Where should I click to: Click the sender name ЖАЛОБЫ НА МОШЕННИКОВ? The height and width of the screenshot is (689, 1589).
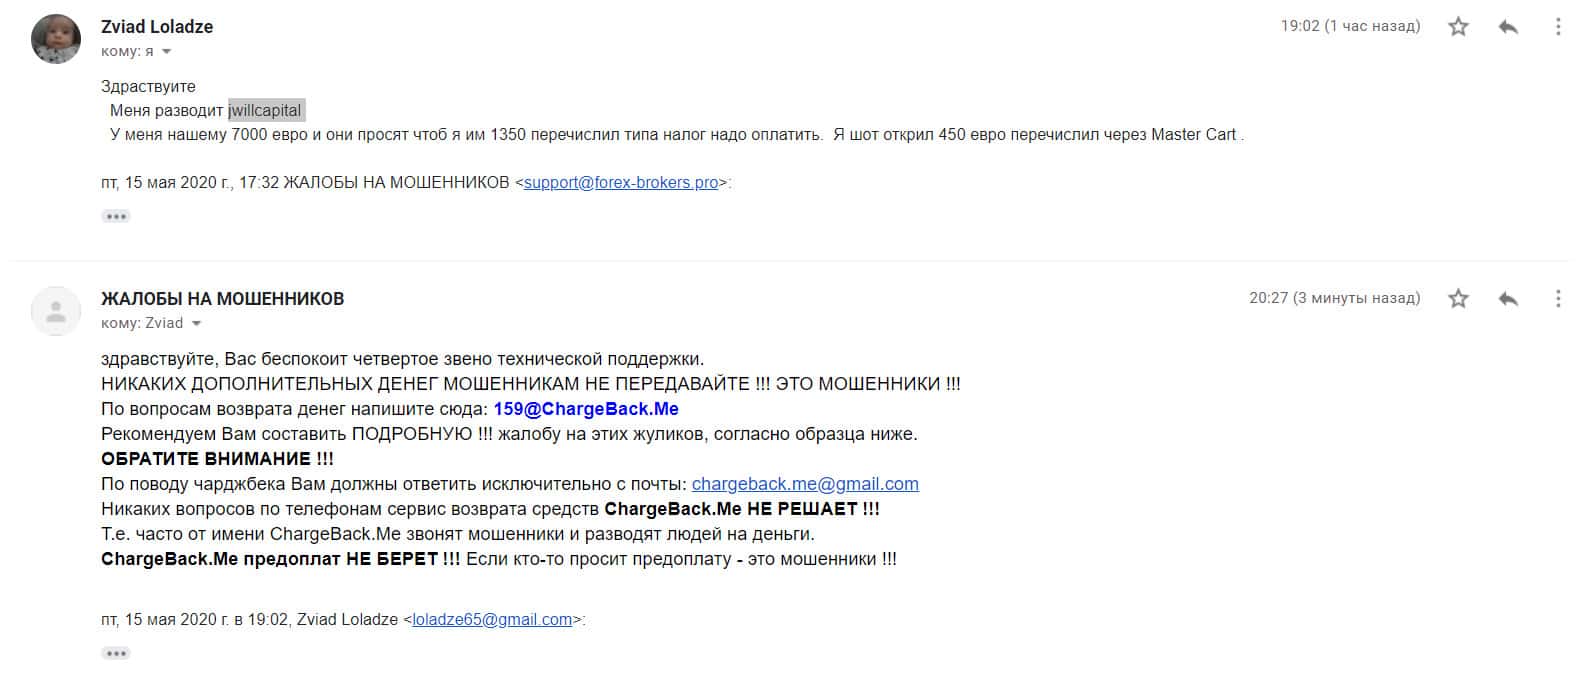pos(222,299)
